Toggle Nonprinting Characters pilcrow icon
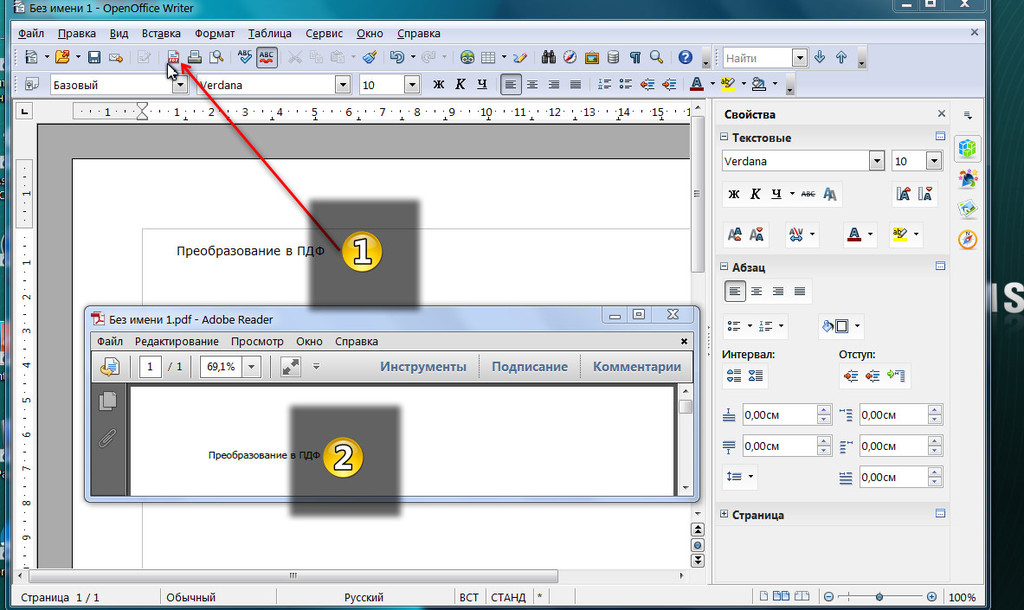The image size is (1024, 610). coord(635,57)
